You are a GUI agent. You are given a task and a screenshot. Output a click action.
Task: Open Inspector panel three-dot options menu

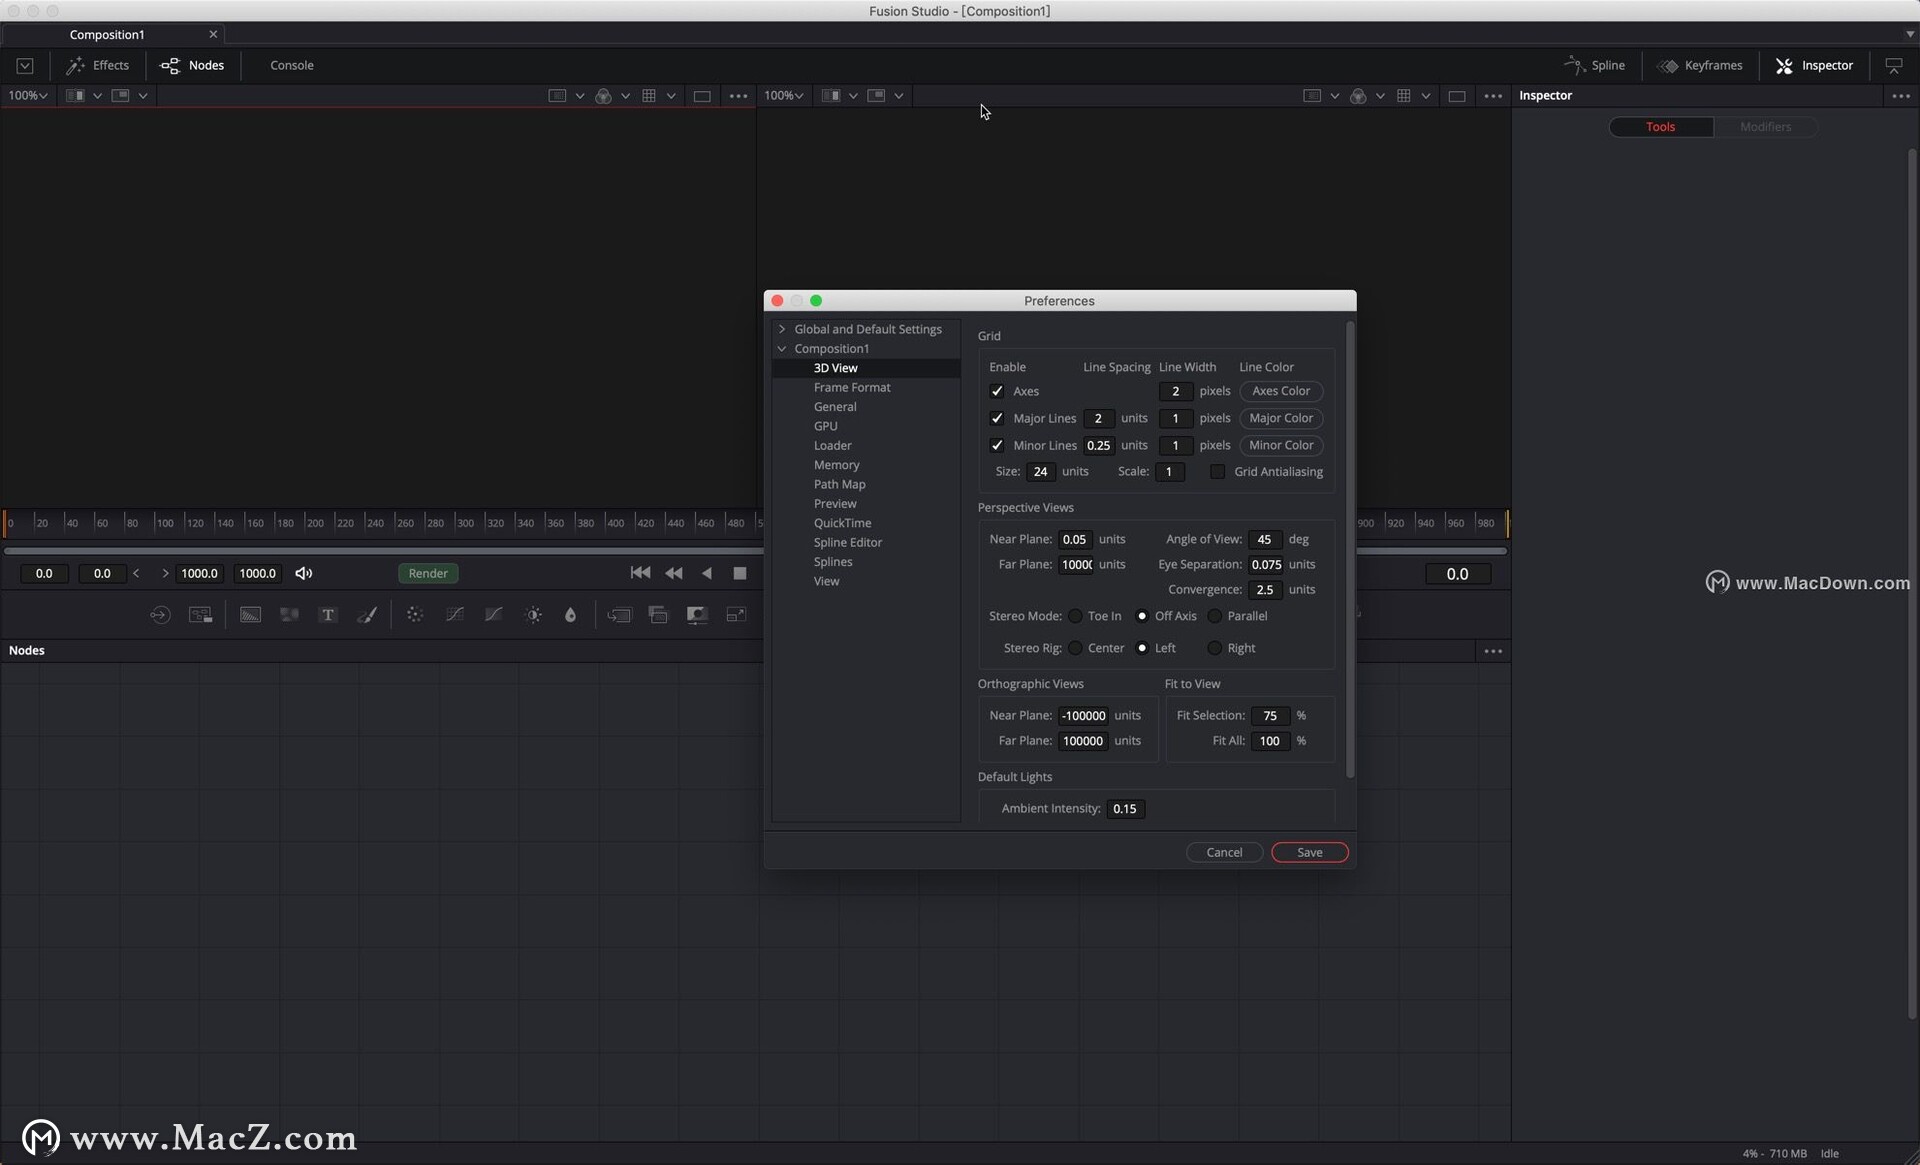1900,96
